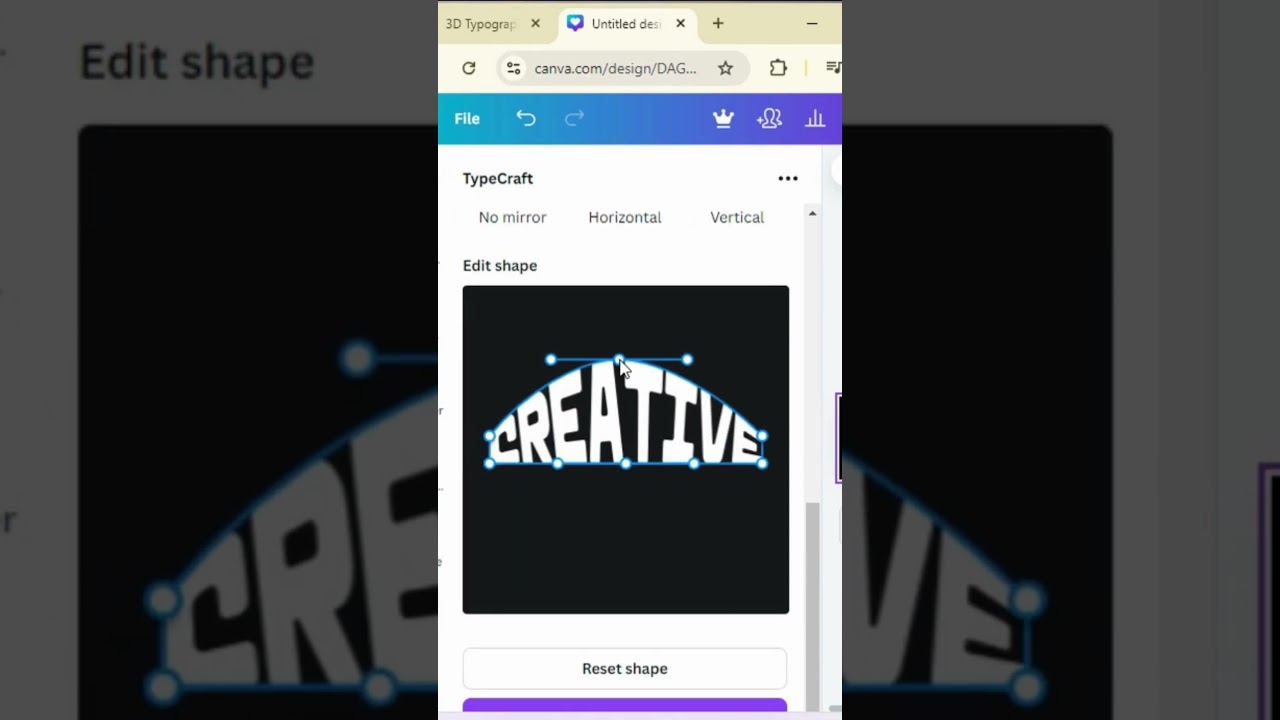Undo the last action in Canva
Image resolution: width=1280 pixels, height=720 pixels.
pos(526,119)
